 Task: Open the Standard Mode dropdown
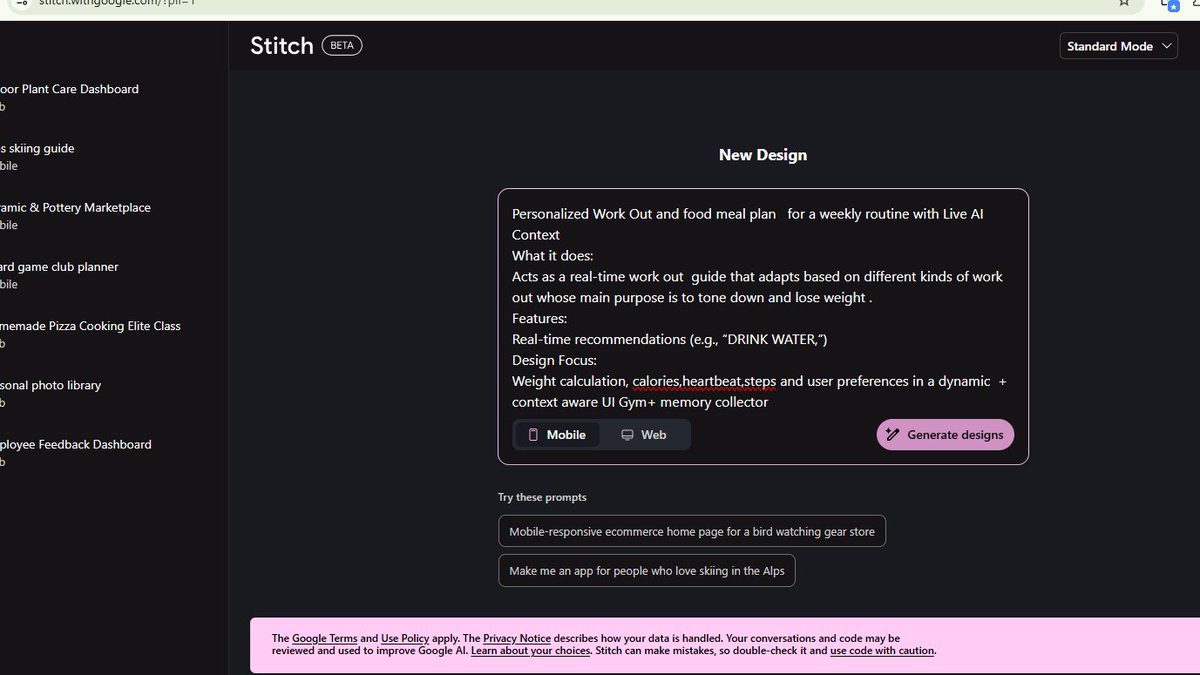pos(1118,46)
